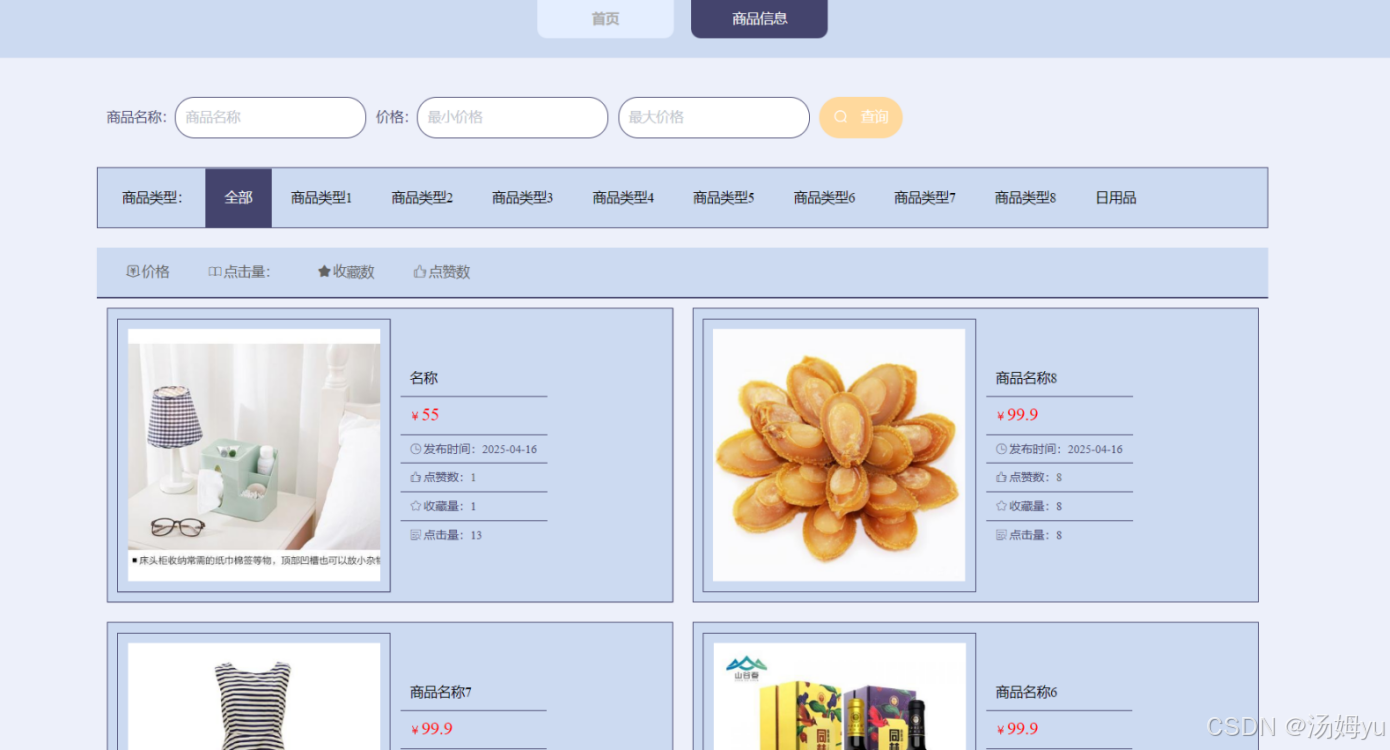Open the dried abalone product image
The image size is (1390, 750).
[839, 455]
